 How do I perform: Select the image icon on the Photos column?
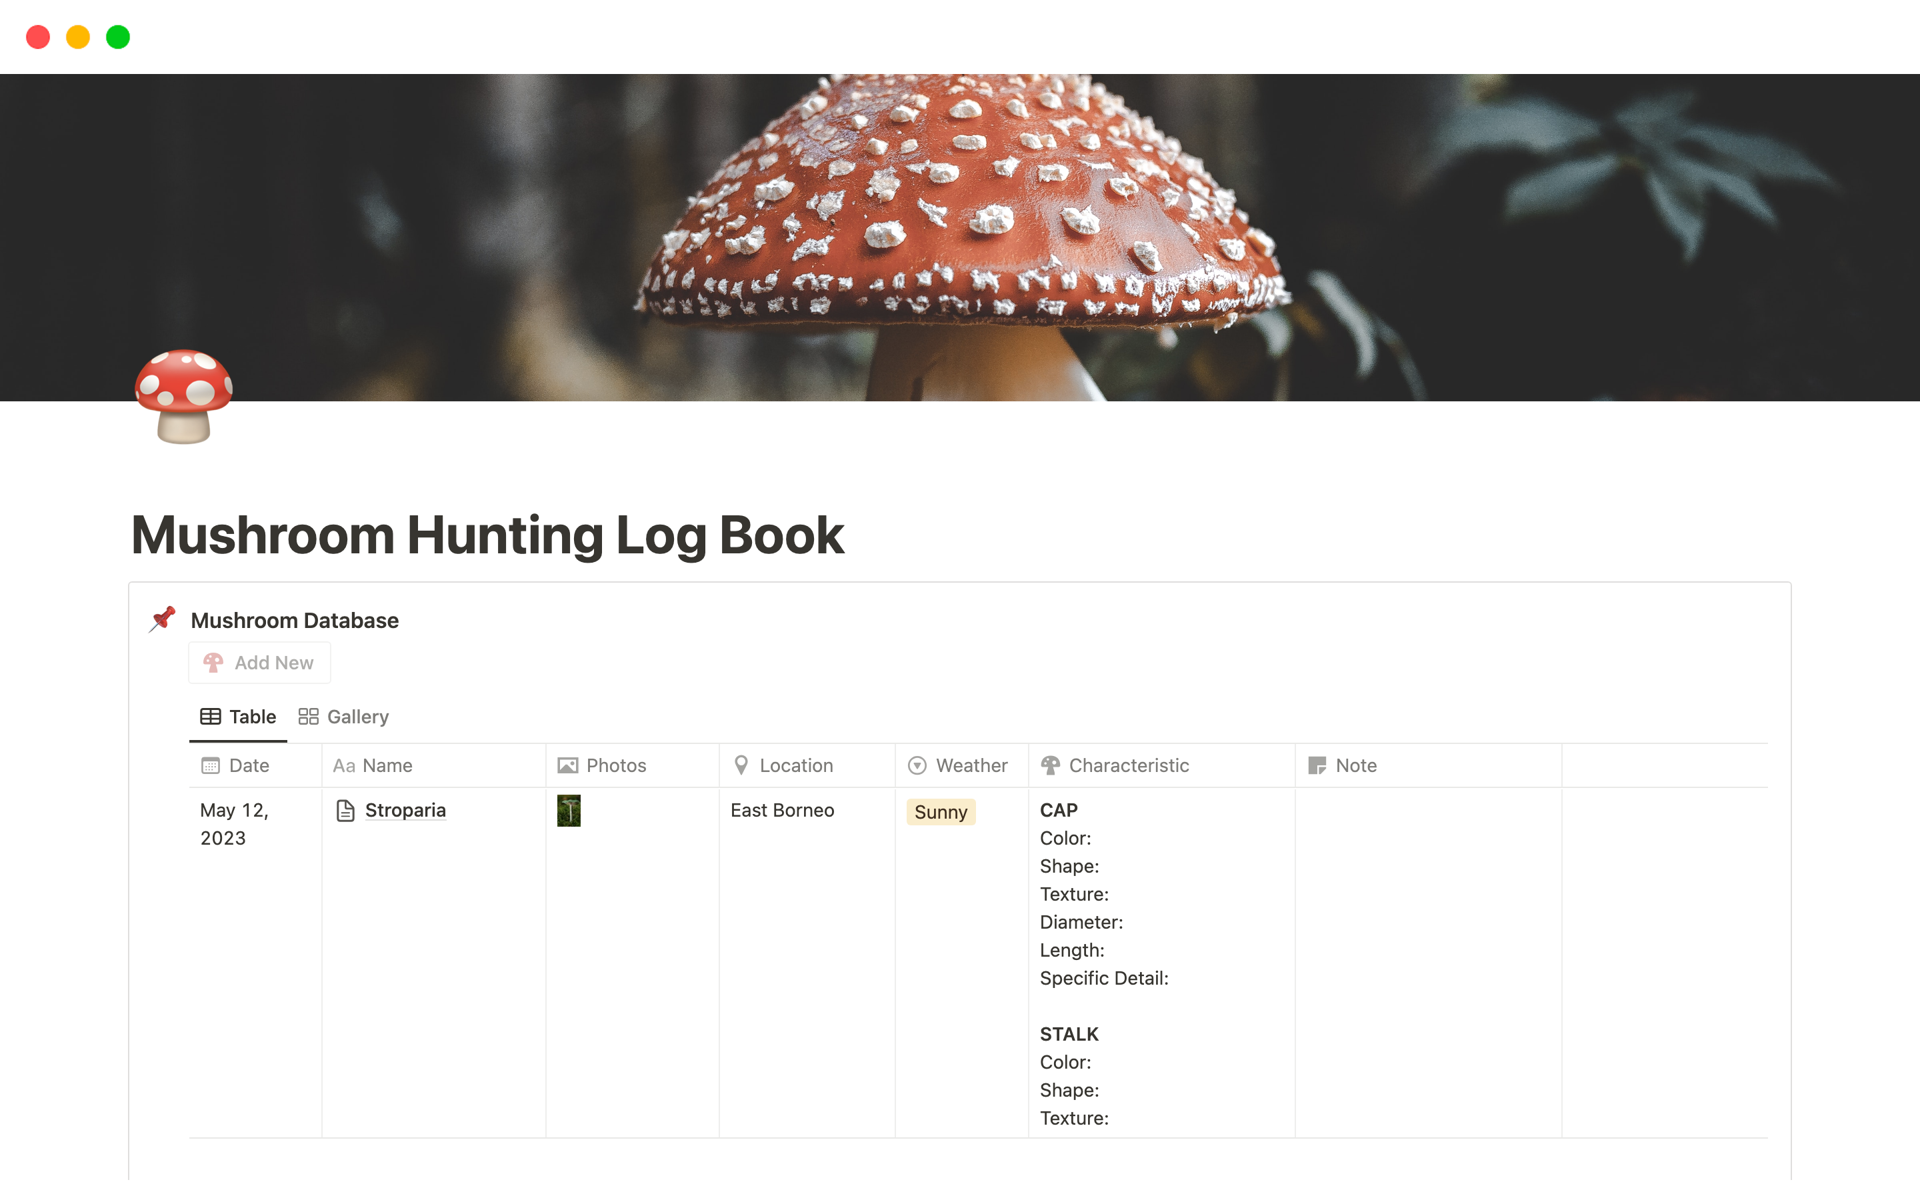tap(567, 765)
